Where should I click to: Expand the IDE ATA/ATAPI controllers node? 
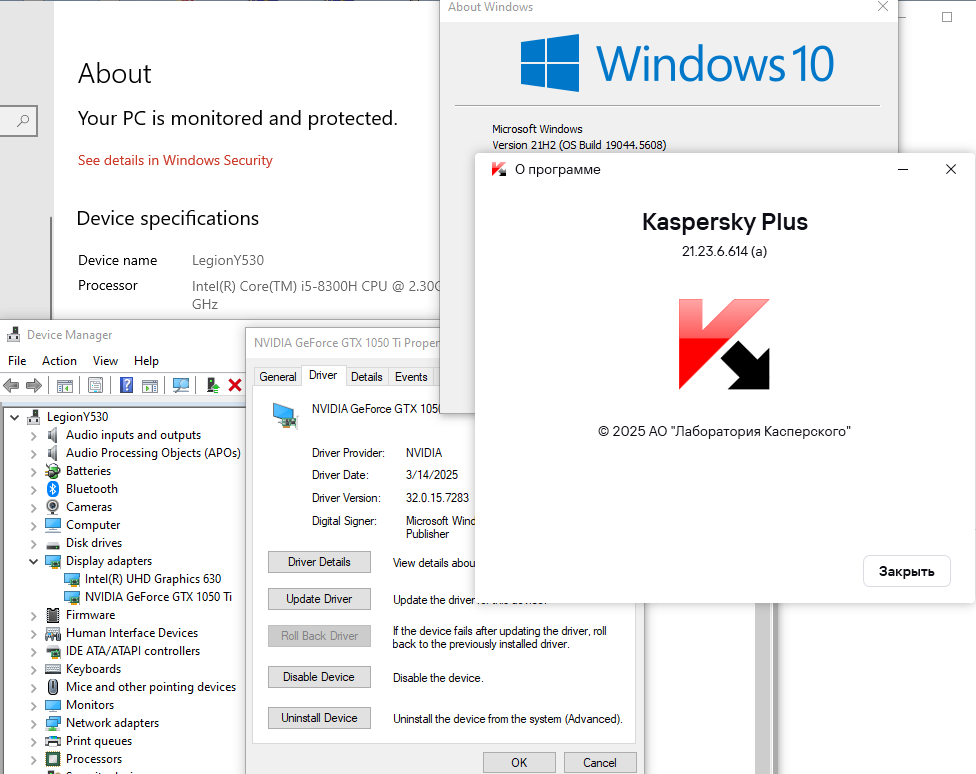coord(34,652)
